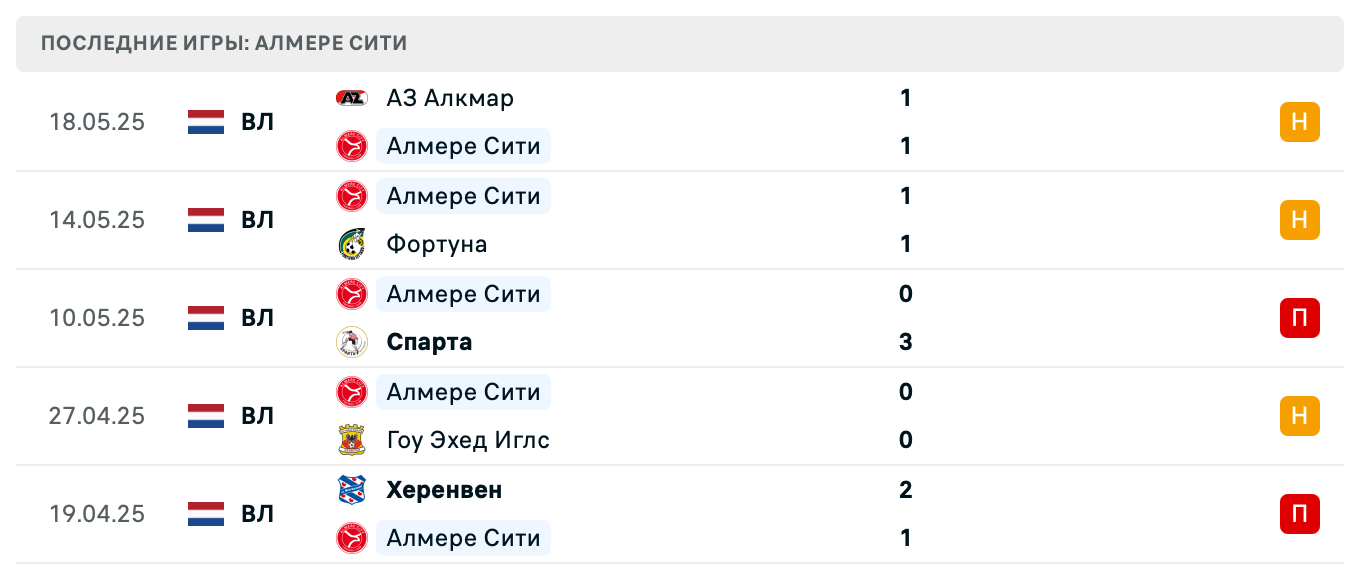The image size is (1360, 578).
Task: Click Almere City logo in 19.04.25 match
Action: point(352,538)
